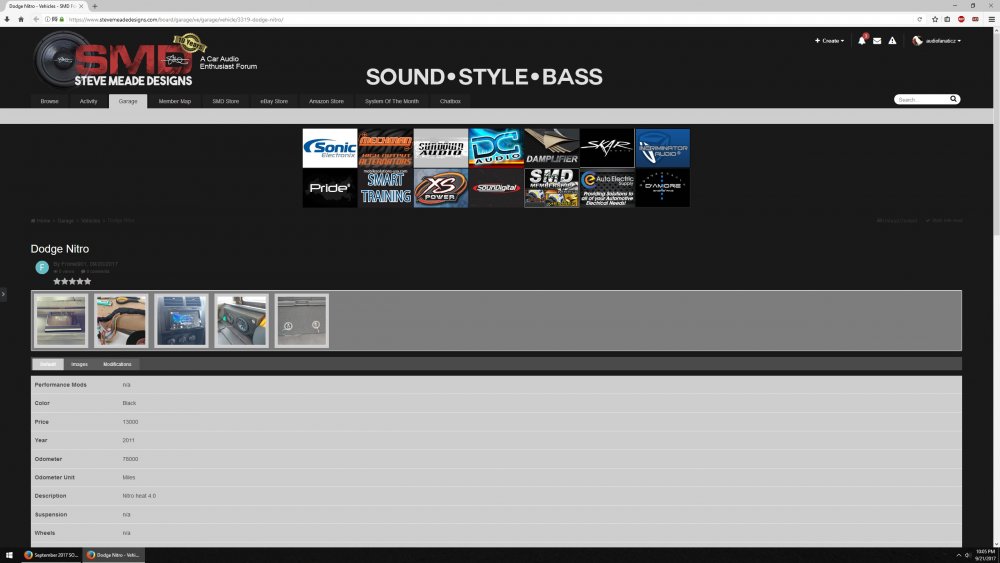Open the Sundown Audio sponsor banner

coord(441,148)
